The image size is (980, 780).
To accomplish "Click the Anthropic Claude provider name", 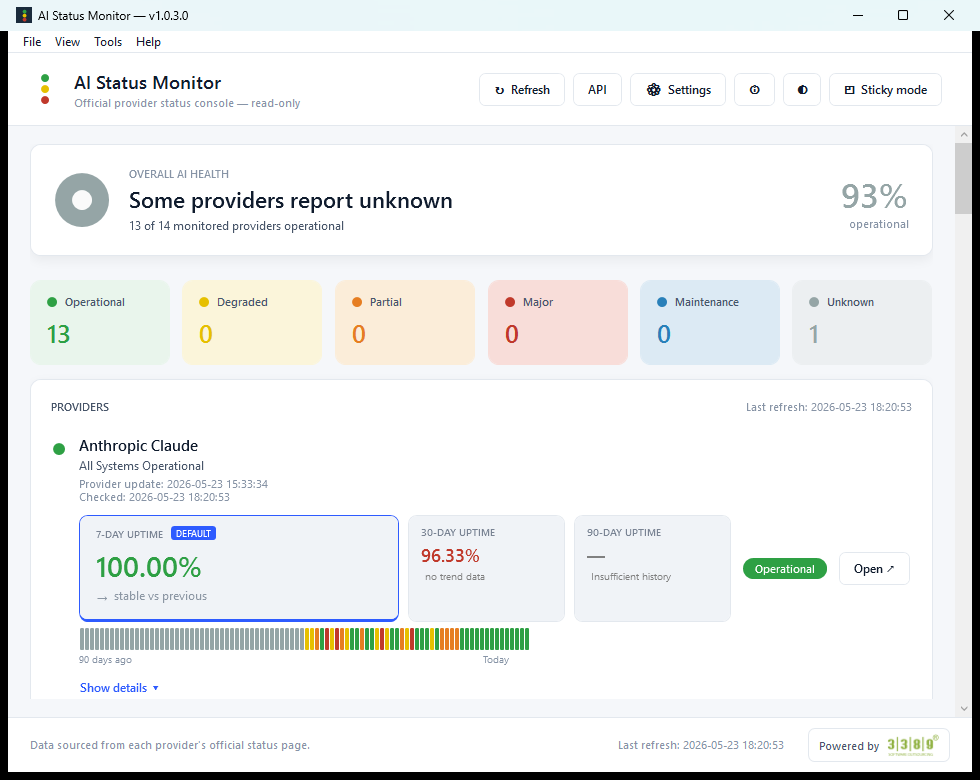I will pos(138,446).
